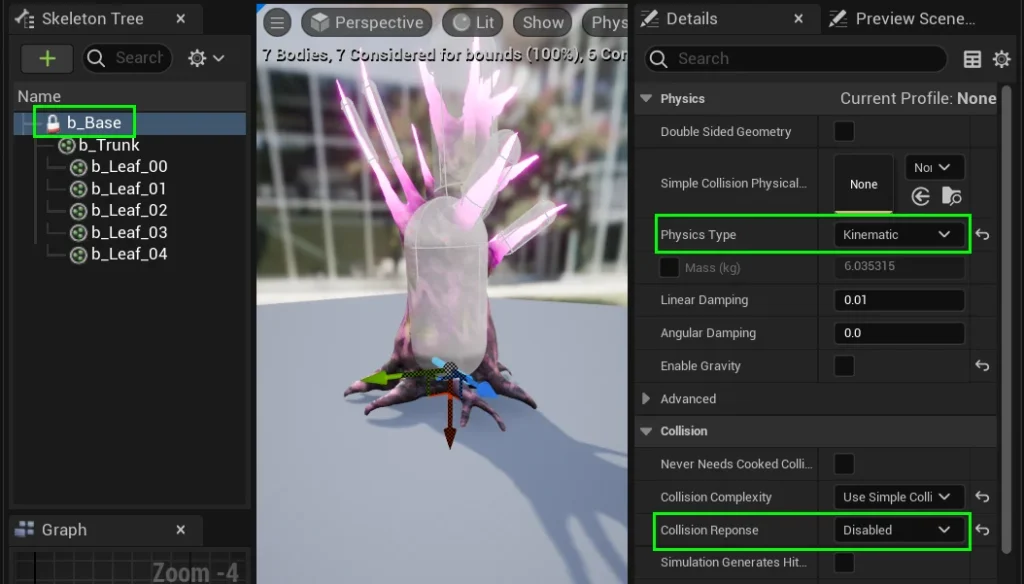The width and height of the screenshot is (1024, 584).
Task: Browse to physical material in content browser
Action: [951, 197]
